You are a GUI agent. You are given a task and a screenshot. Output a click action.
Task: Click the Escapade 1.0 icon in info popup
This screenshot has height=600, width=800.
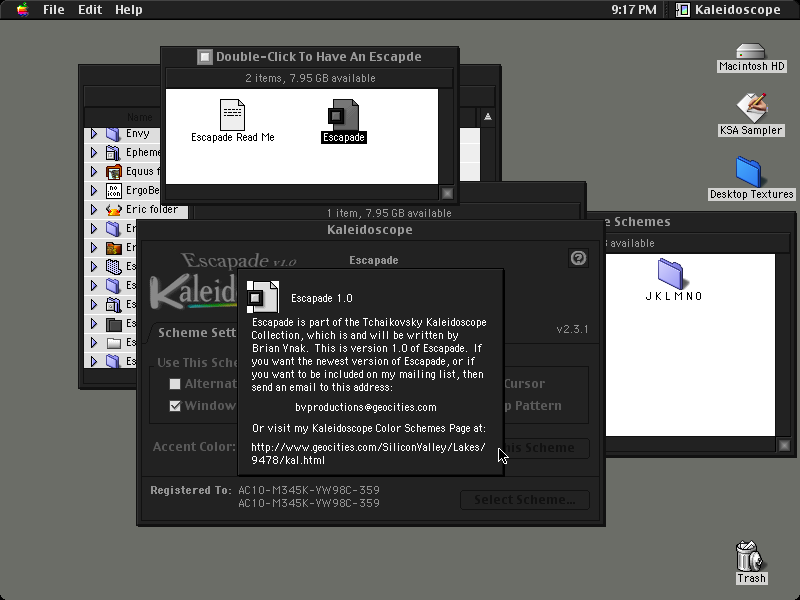pyautogui.click(x=263, y=297)
